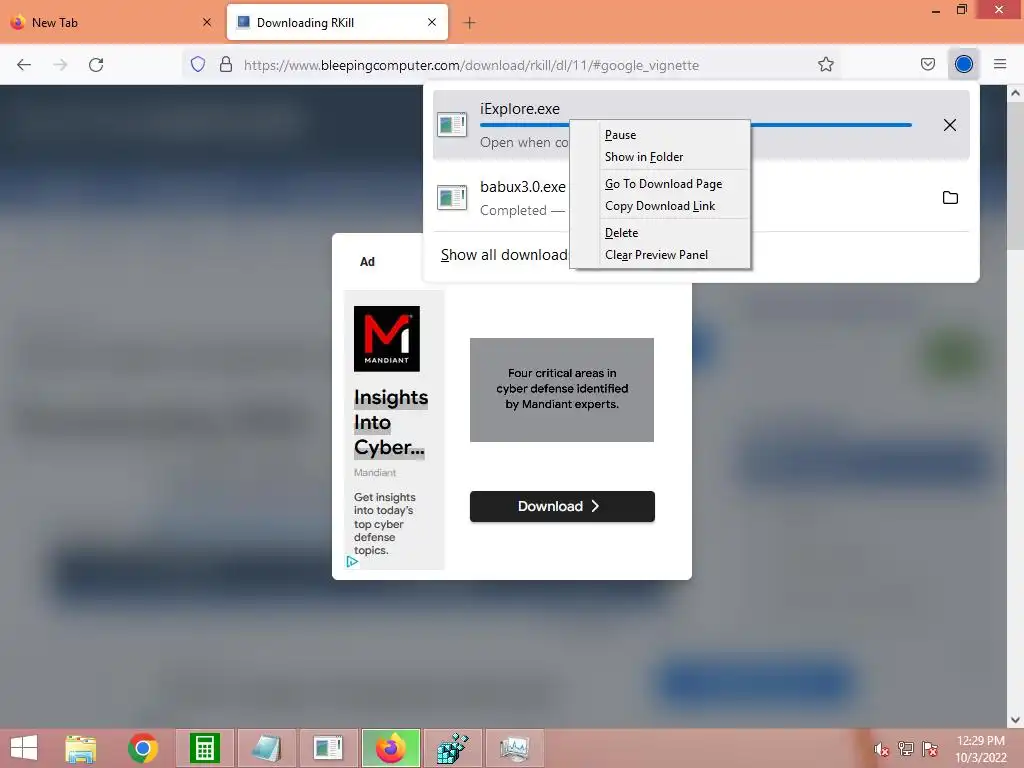Open File Explorer from the taskbar
The image size is (1024, 768).
(81, 748)
